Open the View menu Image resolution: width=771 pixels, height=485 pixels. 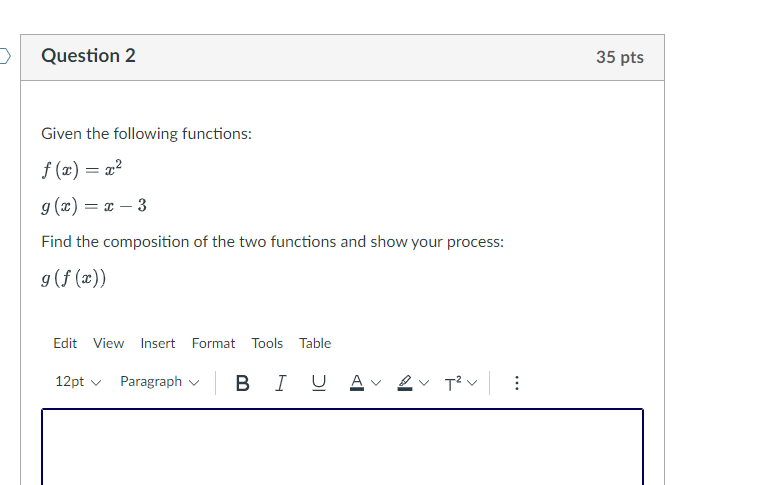tap(109, 343)
